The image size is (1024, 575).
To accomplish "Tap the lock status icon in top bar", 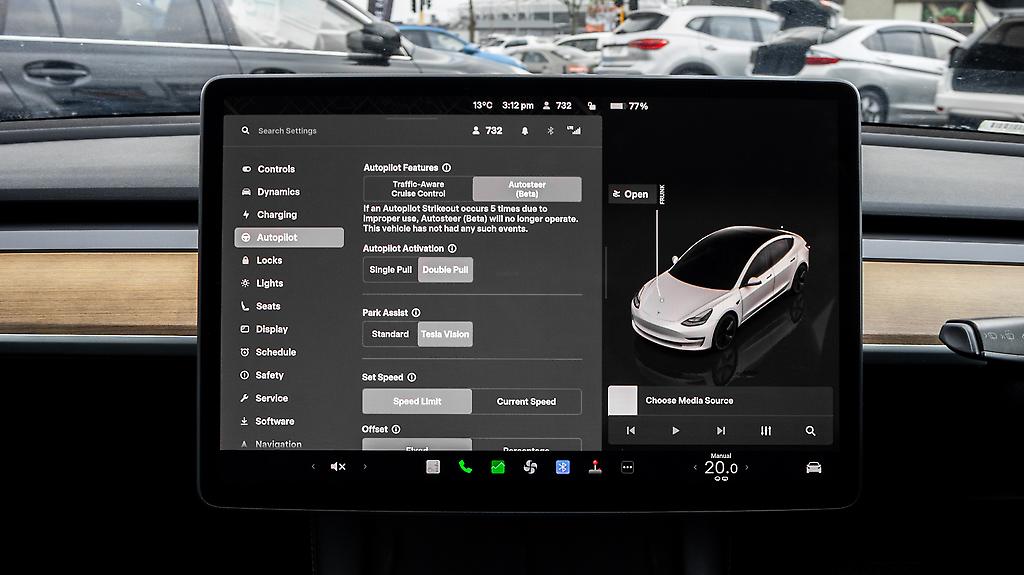I will pos(592,106).
